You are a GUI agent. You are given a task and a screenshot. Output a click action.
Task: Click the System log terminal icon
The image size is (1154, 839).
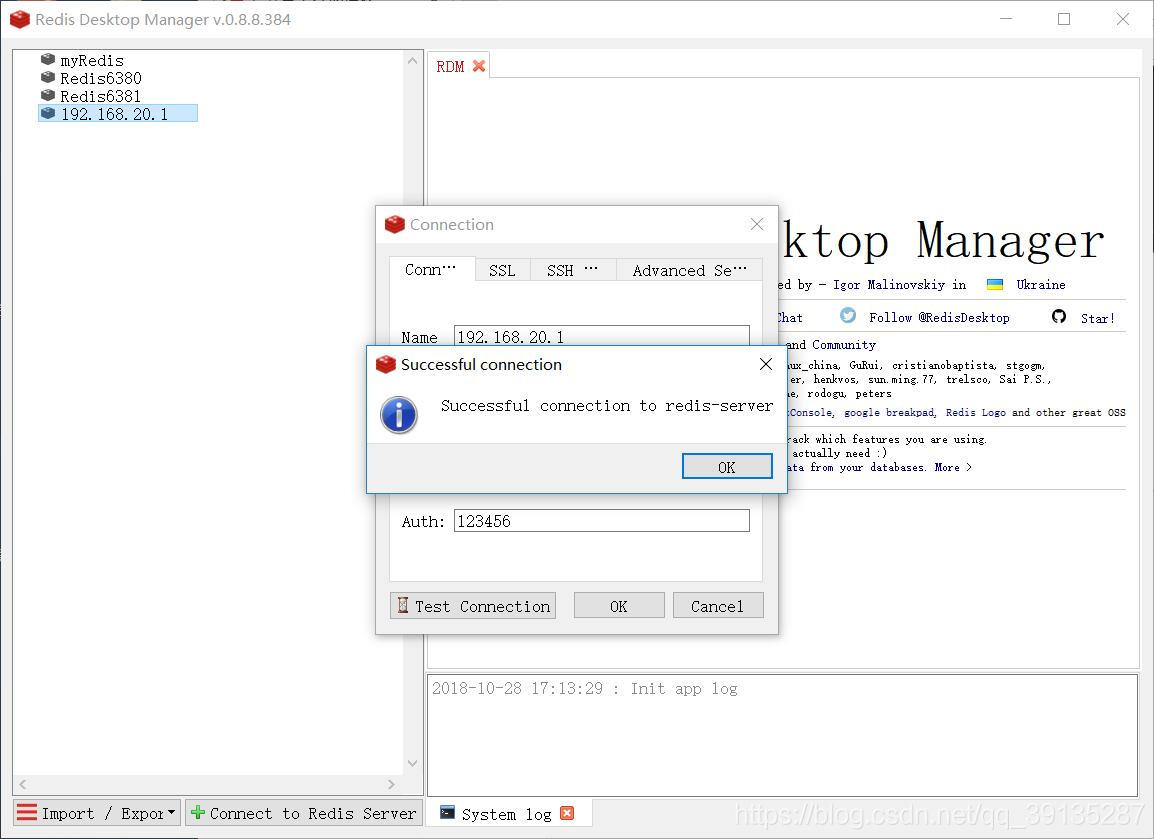pos(447,812)
